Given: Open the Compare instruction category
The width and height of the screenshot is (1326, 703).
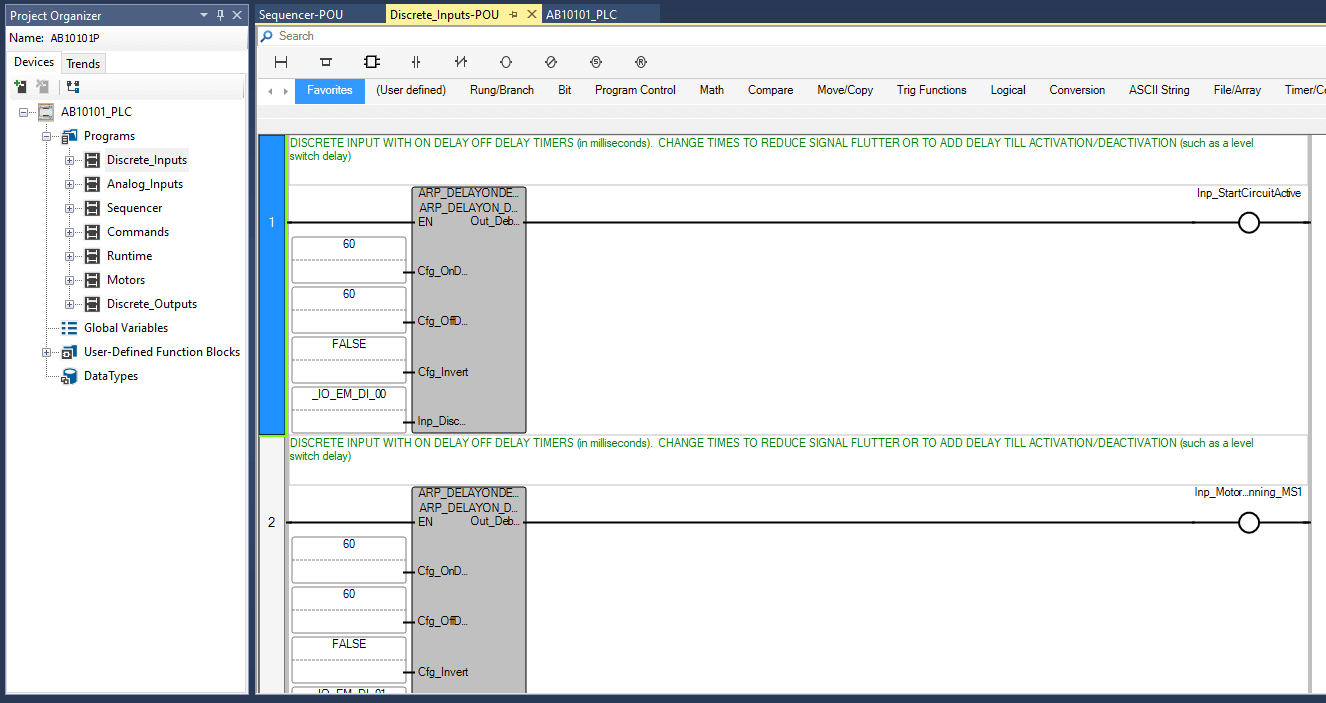Looking at the screenshot, I should click(770, 90).
